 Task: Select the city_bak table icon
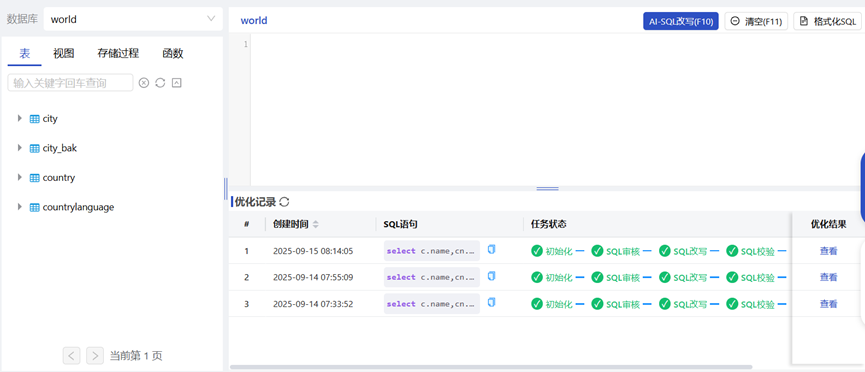pos(34,148)
